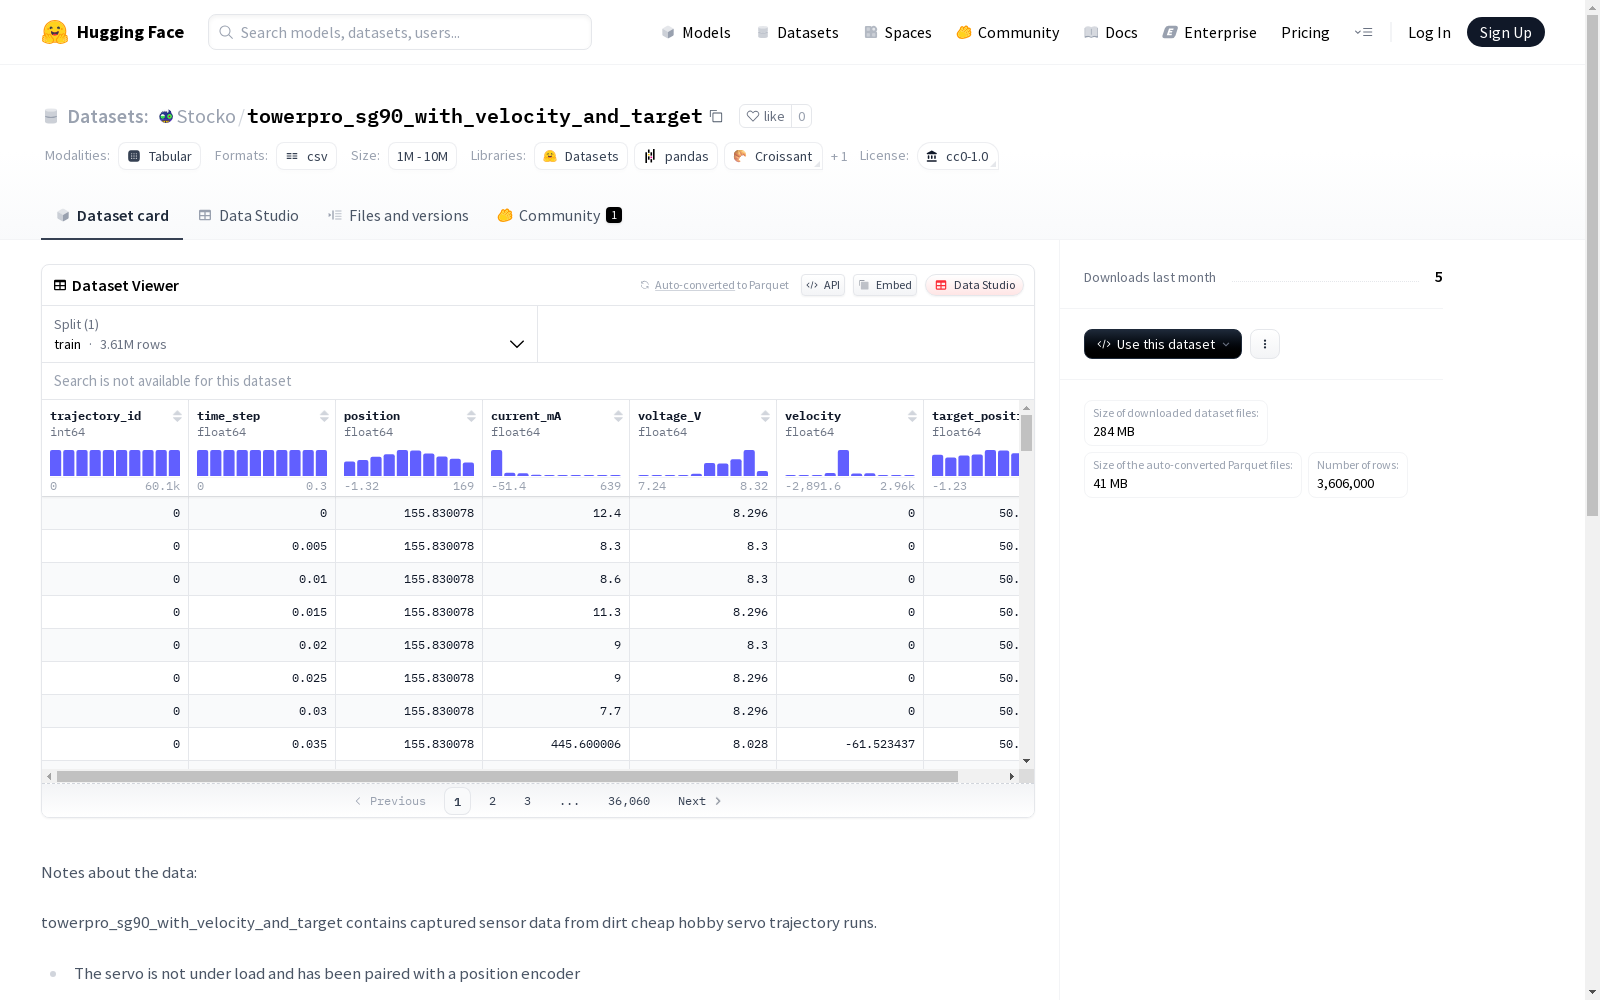Screen dimensions: 1600x1000
Task: Click the Embed button
Action: 885,285
